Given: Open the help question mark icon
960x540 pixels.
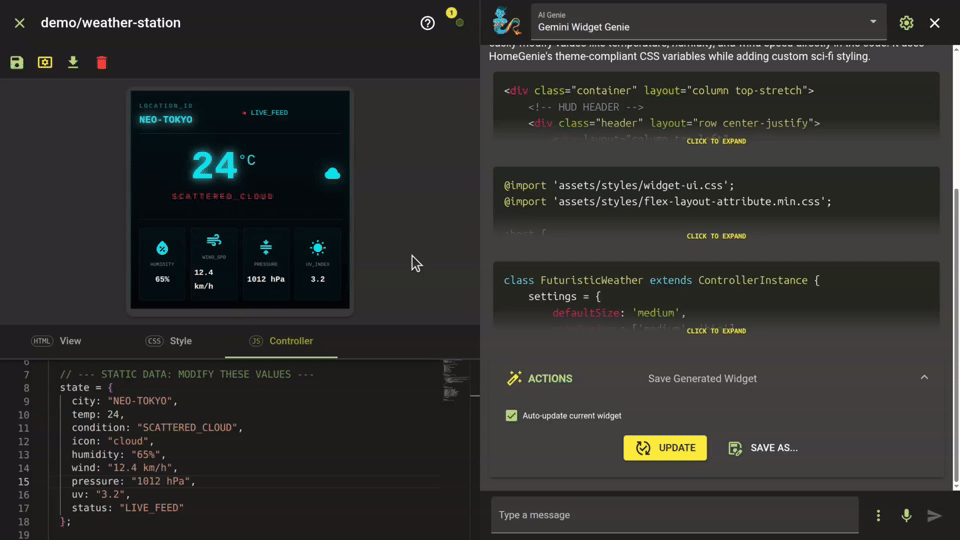Looking at the screenshot, I should click(427, 23).
